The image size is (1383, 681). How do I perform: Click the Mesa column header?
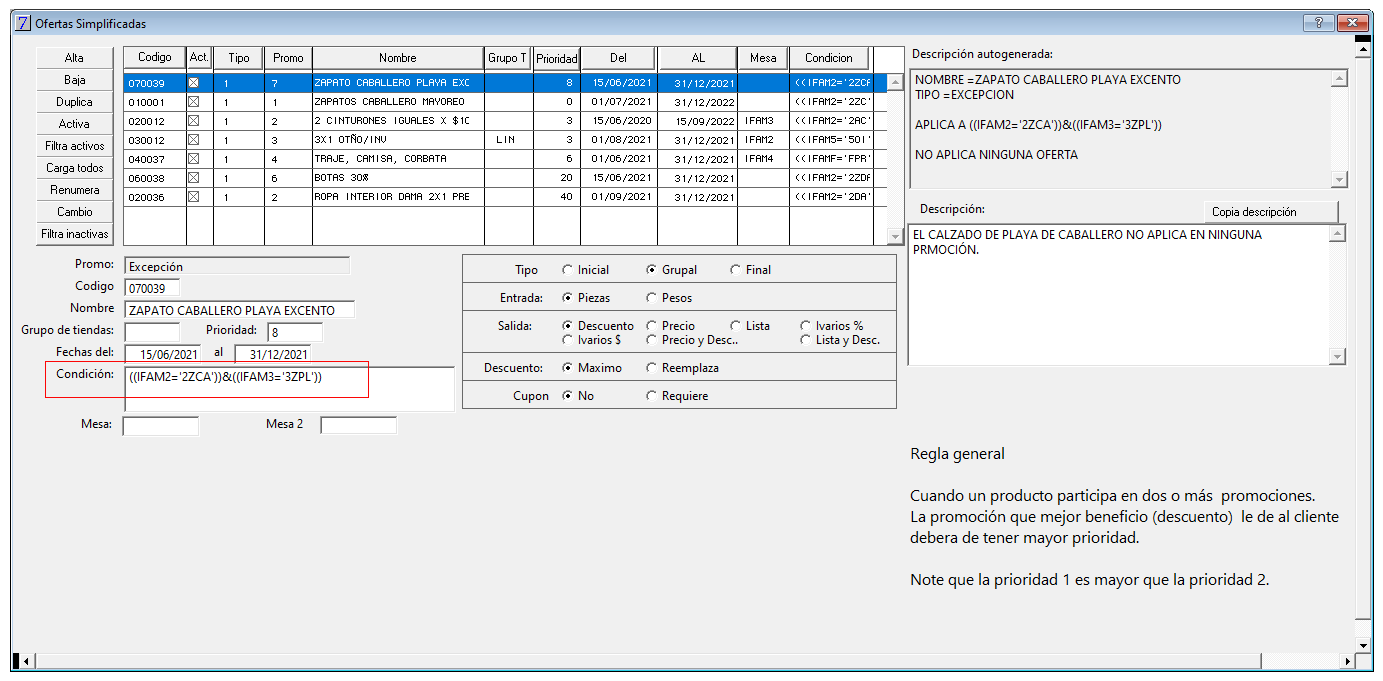[x=763, y=58]
